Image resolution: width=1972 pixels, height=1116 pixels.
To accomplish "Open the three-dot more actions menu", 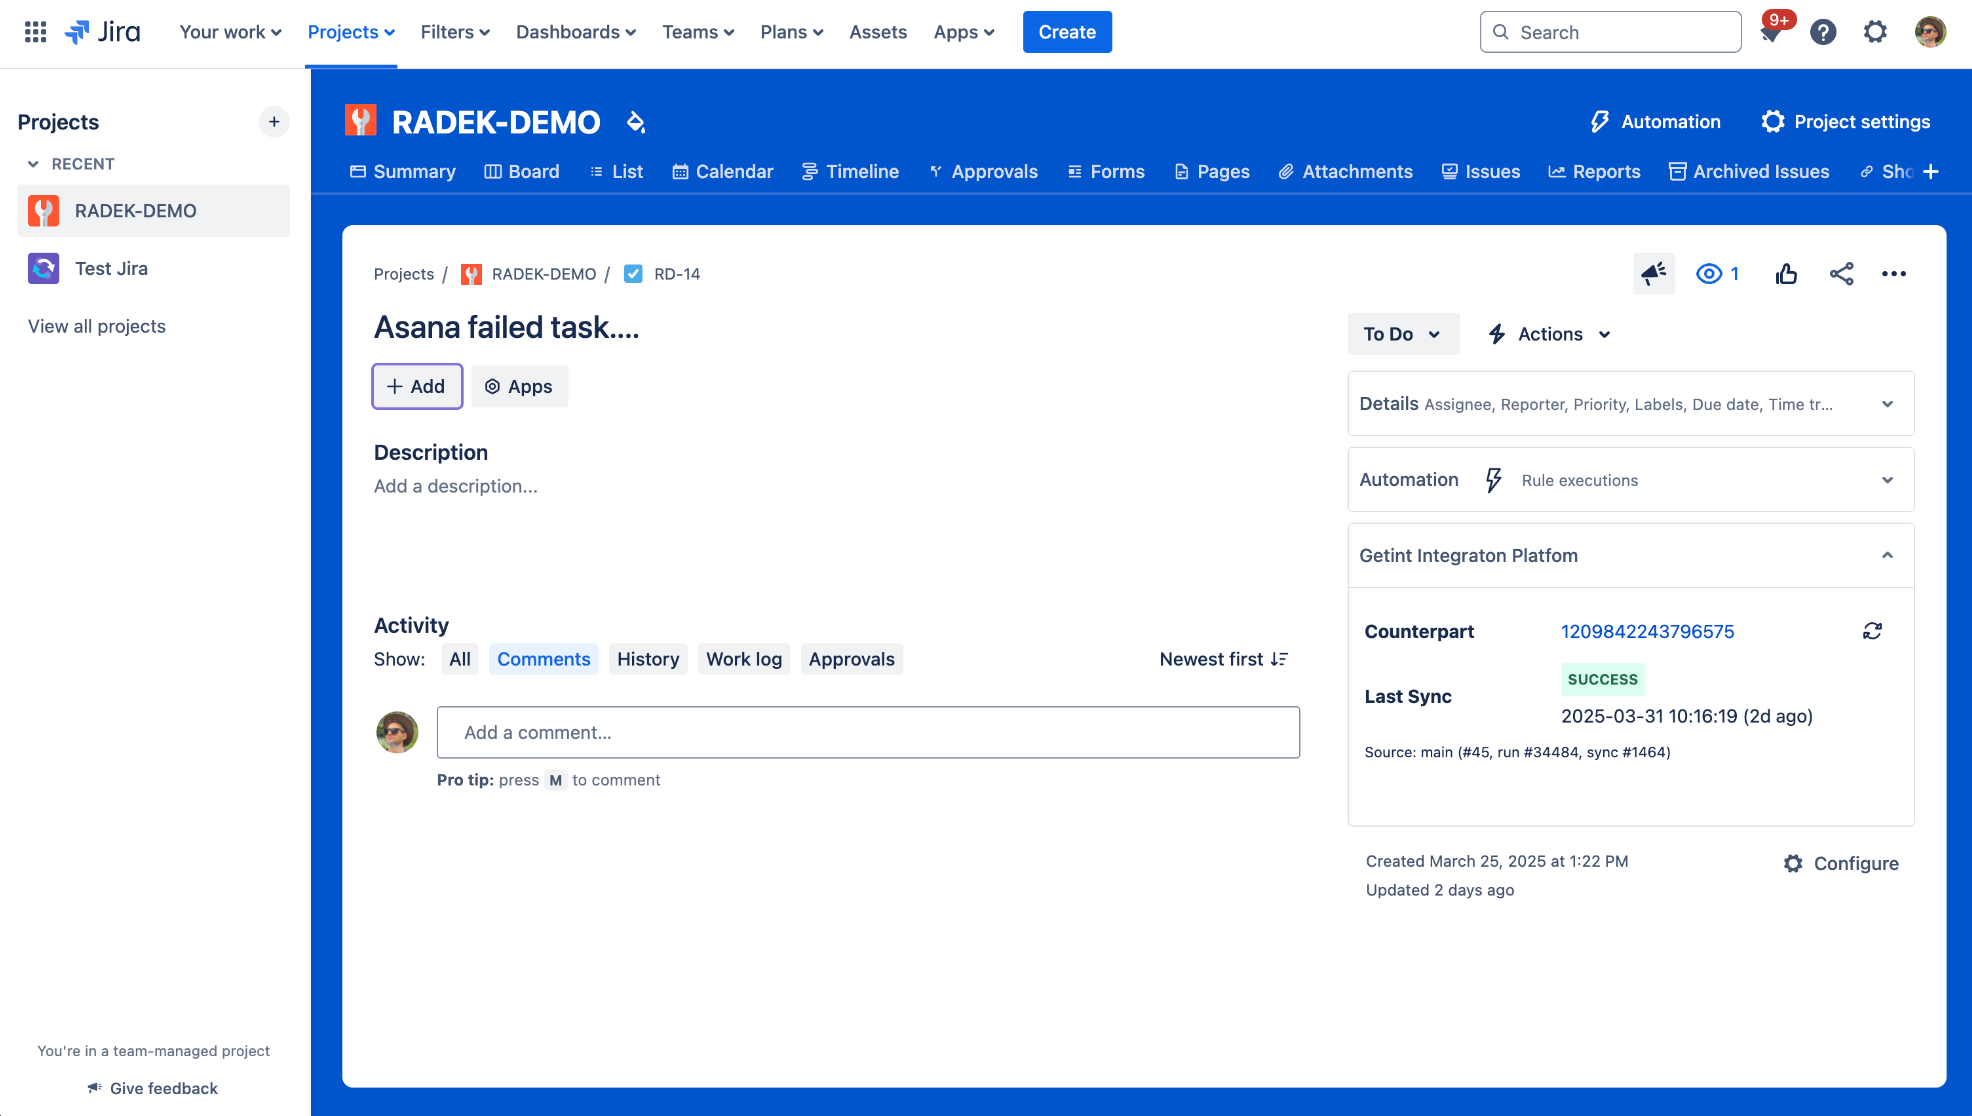I will pyautogui.click(x=1894, y=273).
